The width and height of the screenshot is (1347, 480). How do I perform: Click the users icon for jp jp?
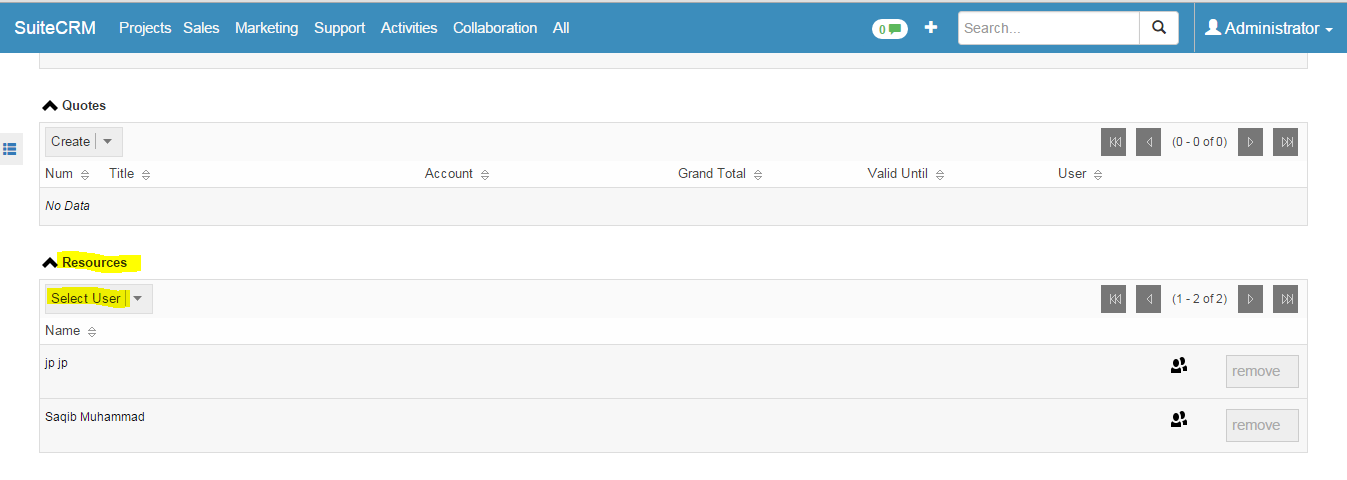(x=1179, y=366)
